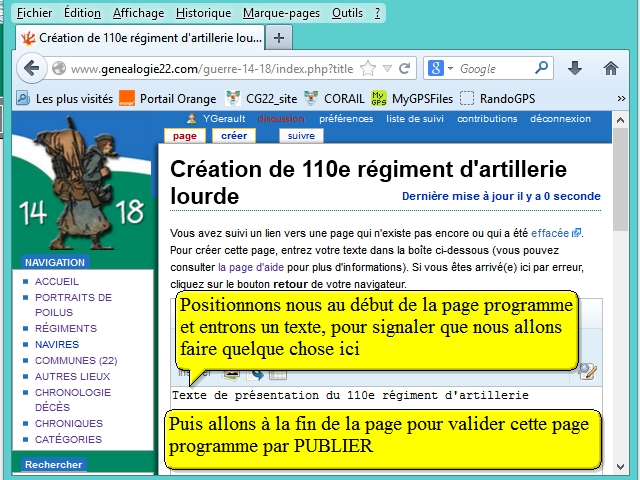Click the déconnexion link
The width and height of the screenshot is (640, 480).
[560, 119]
